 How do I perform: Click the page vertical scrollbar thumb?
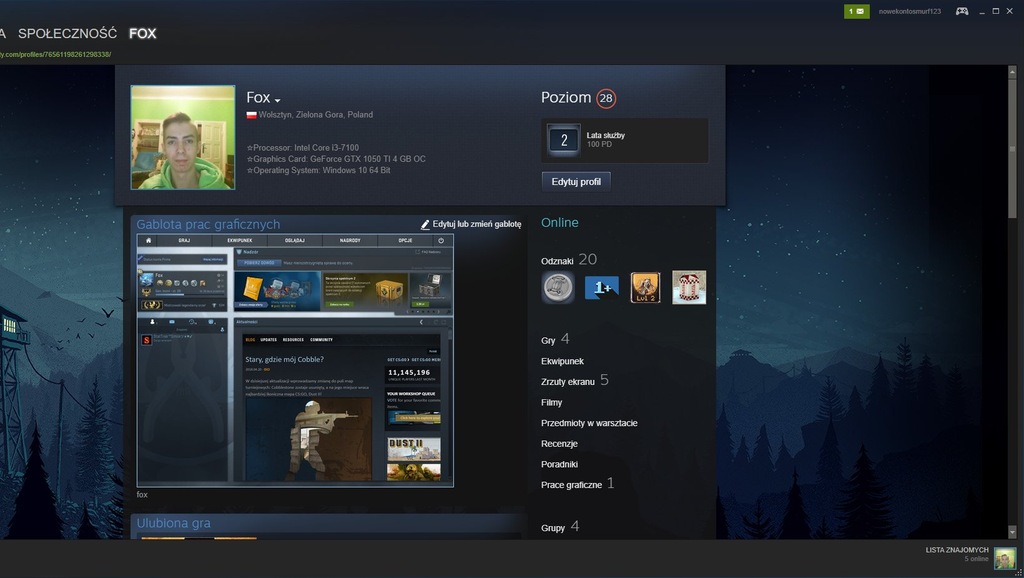tap(1012, 148)
